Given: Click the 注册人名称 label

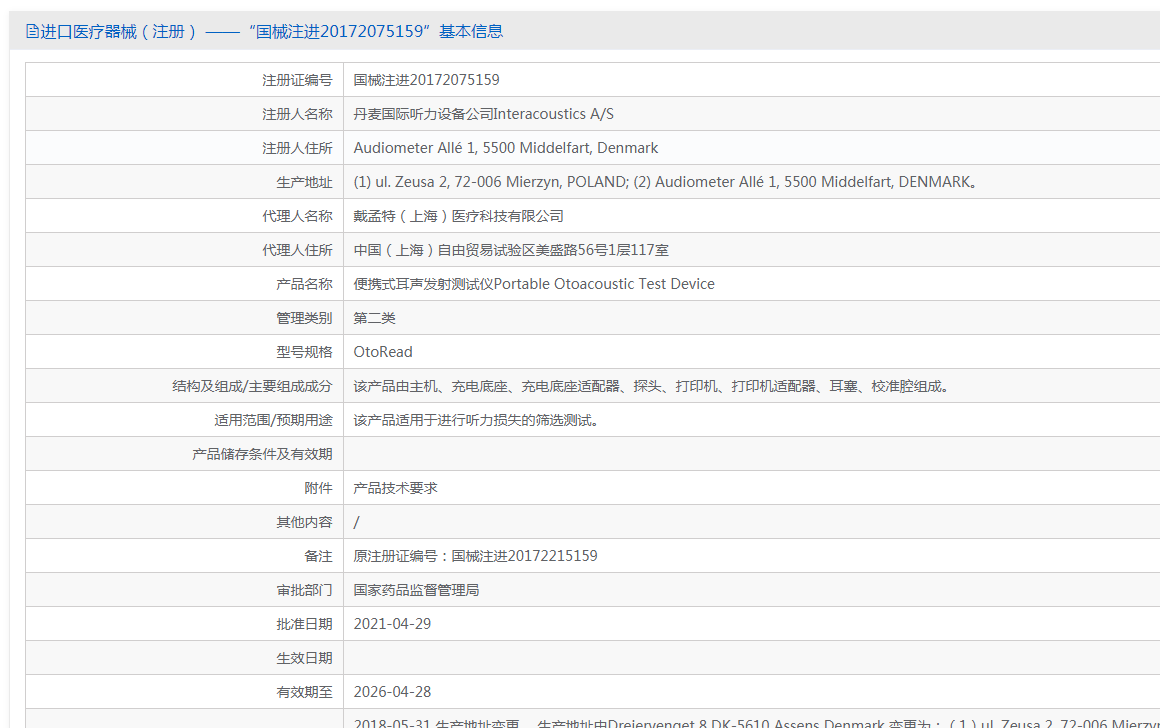Looking at the screenshot, I should point(297,114).
